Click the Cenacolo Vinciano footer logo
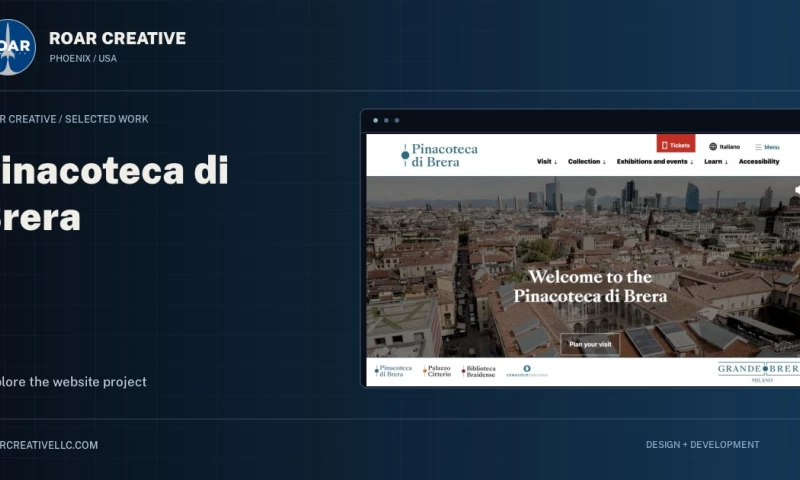This screenshot has height=480, width=800. [x=527, y=371]
